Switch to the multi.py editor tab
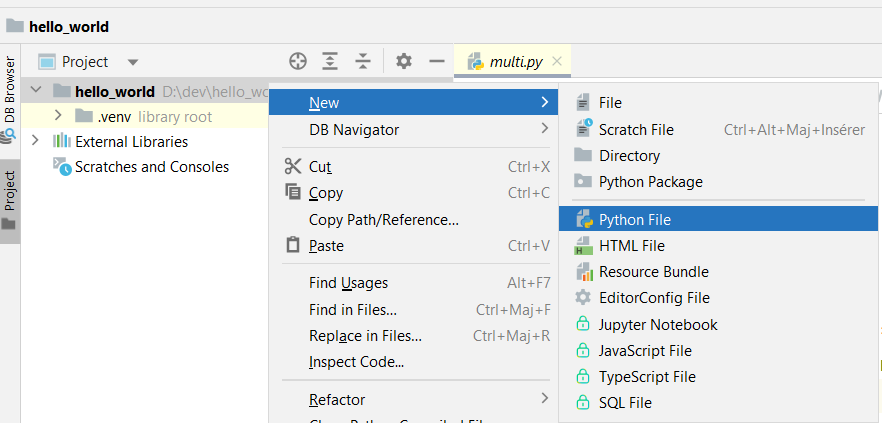The width and height of the screenshot is (882, 423). pos(515,62)
